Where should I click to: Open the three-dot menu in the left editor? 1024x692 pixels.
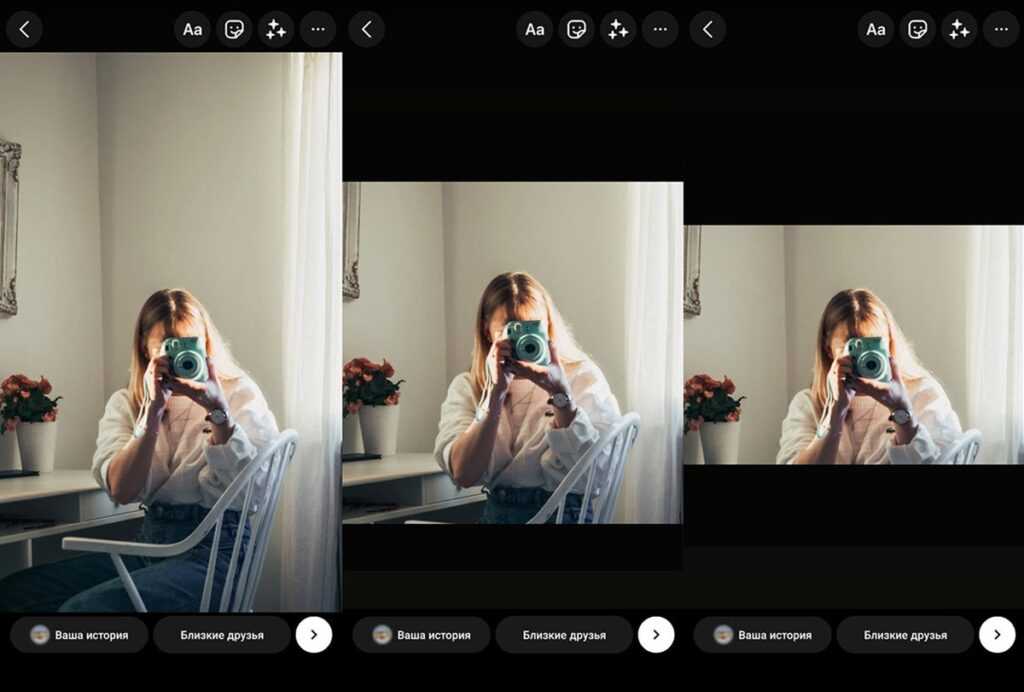tap(318, 29)
